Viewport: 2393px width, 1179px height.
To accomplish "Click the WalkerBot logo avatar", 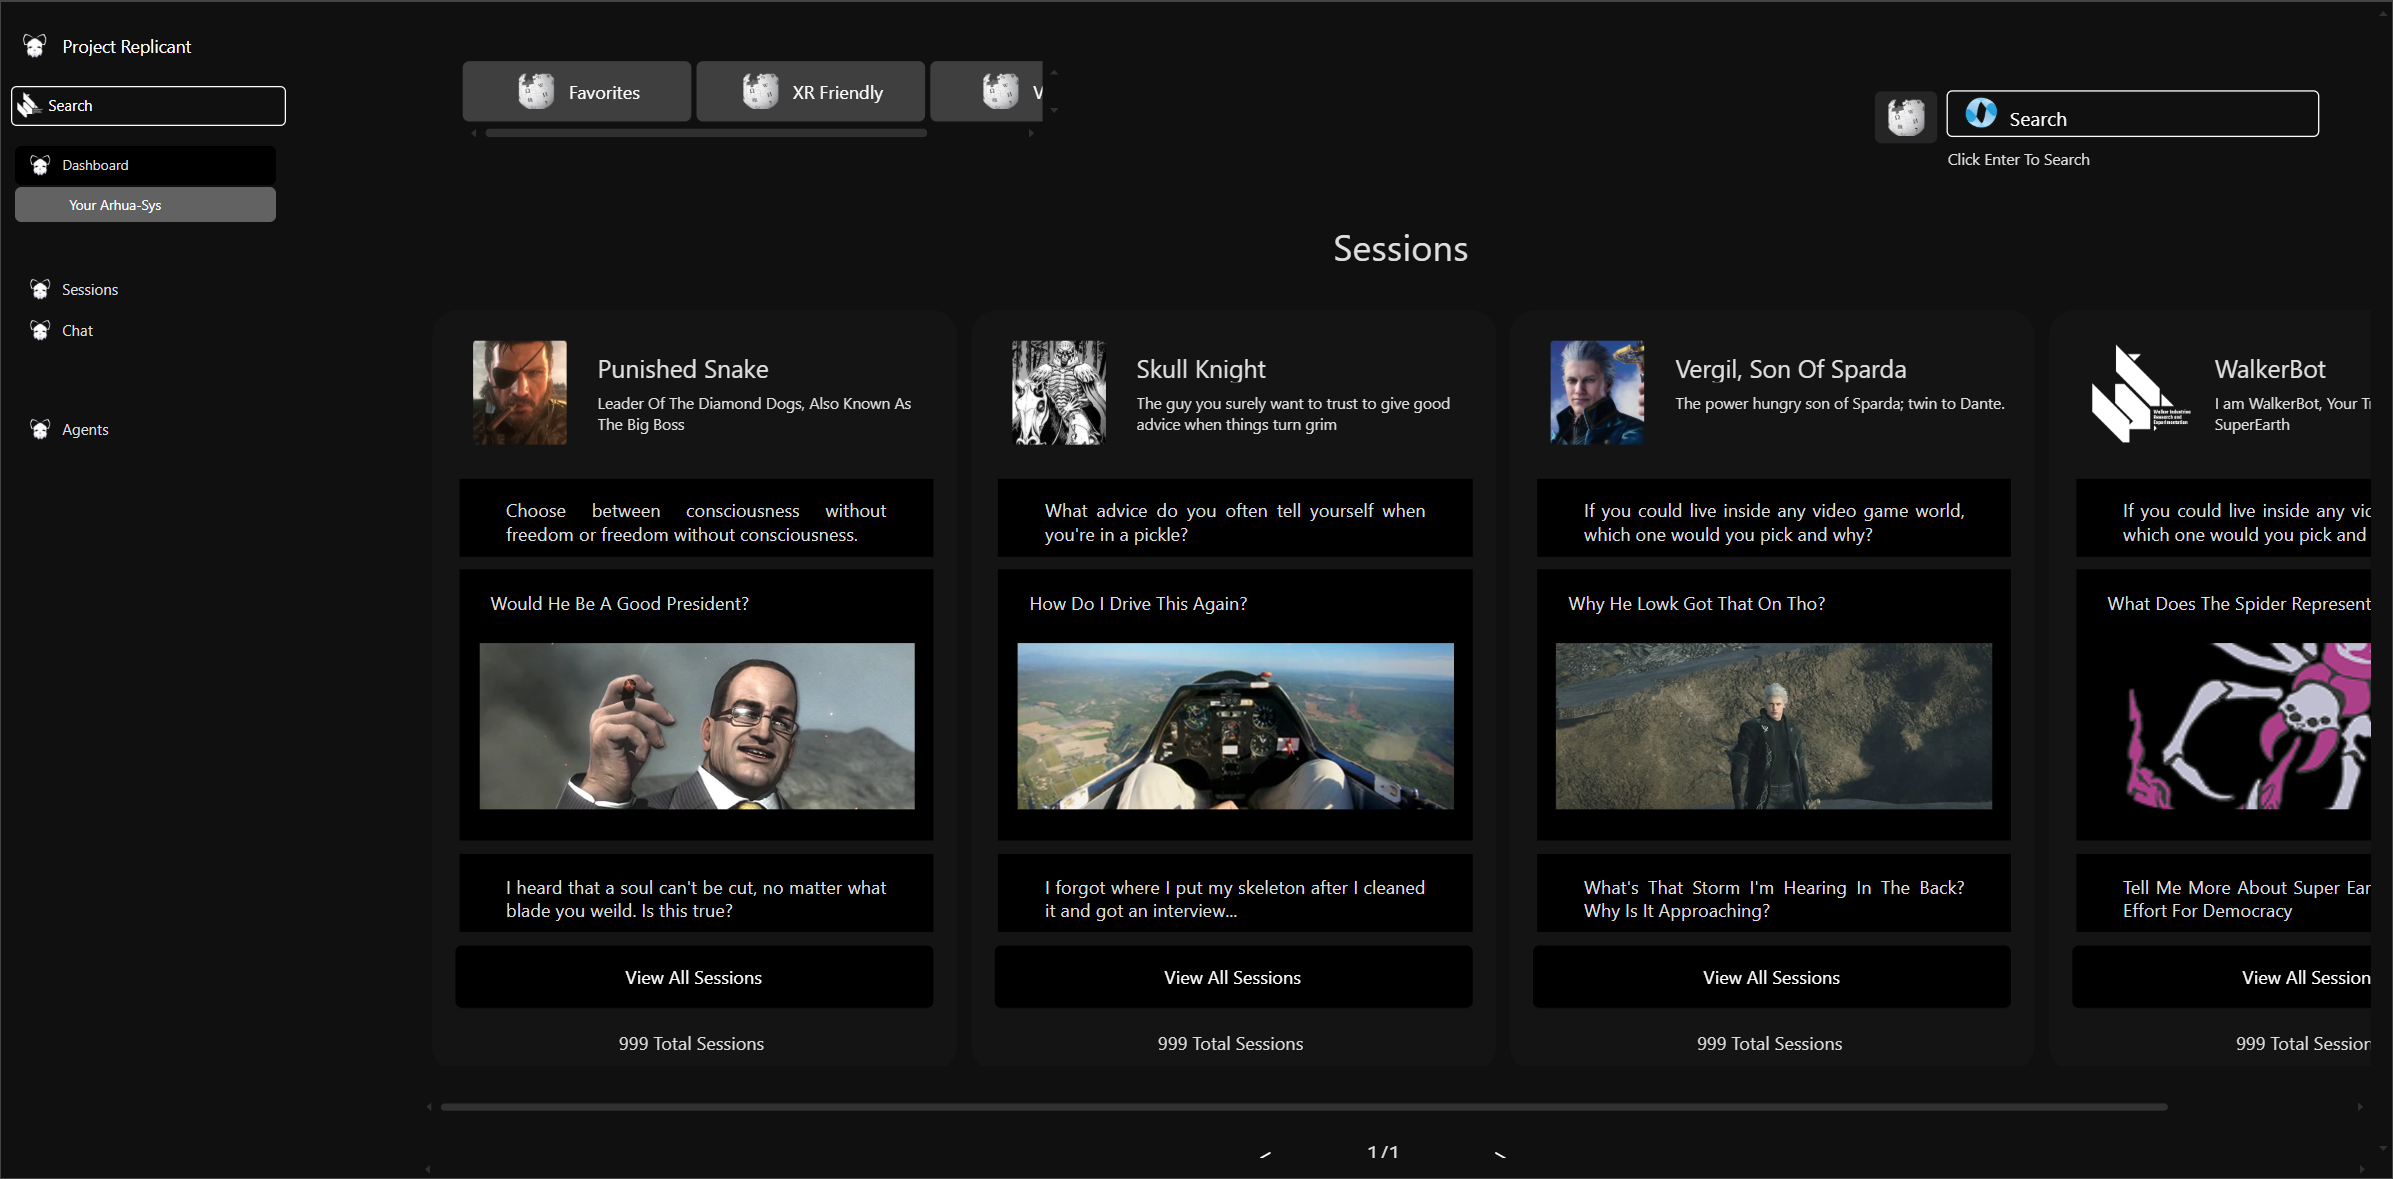I will tap(2138, 394).
